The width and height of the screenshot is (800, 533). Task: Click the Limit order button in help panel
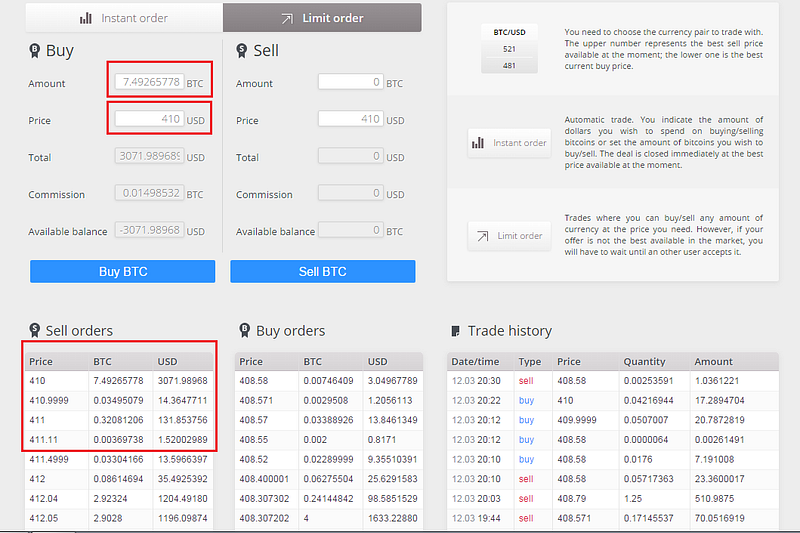coord(509,236)
